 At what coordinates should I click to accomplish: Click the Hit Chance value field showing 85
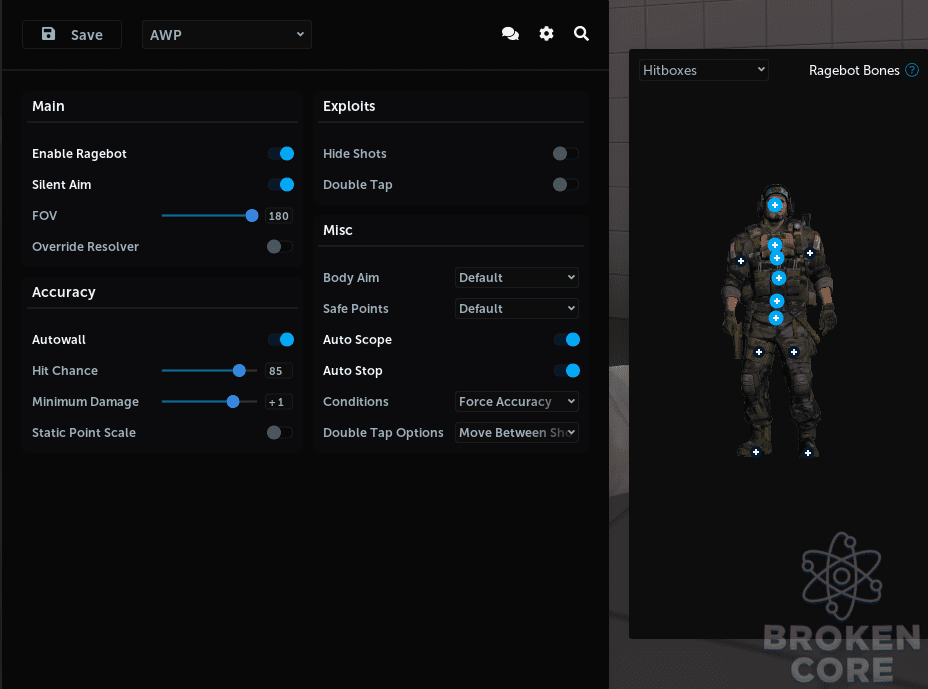click(x=279, y=371)
